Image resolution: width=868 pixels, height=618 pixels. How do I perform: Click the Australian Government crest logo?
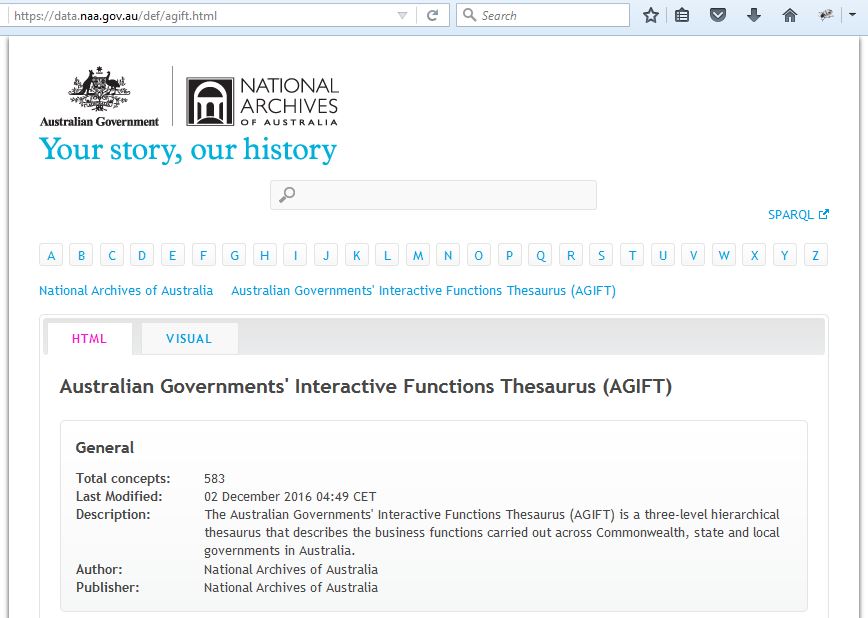pos(99,96)
